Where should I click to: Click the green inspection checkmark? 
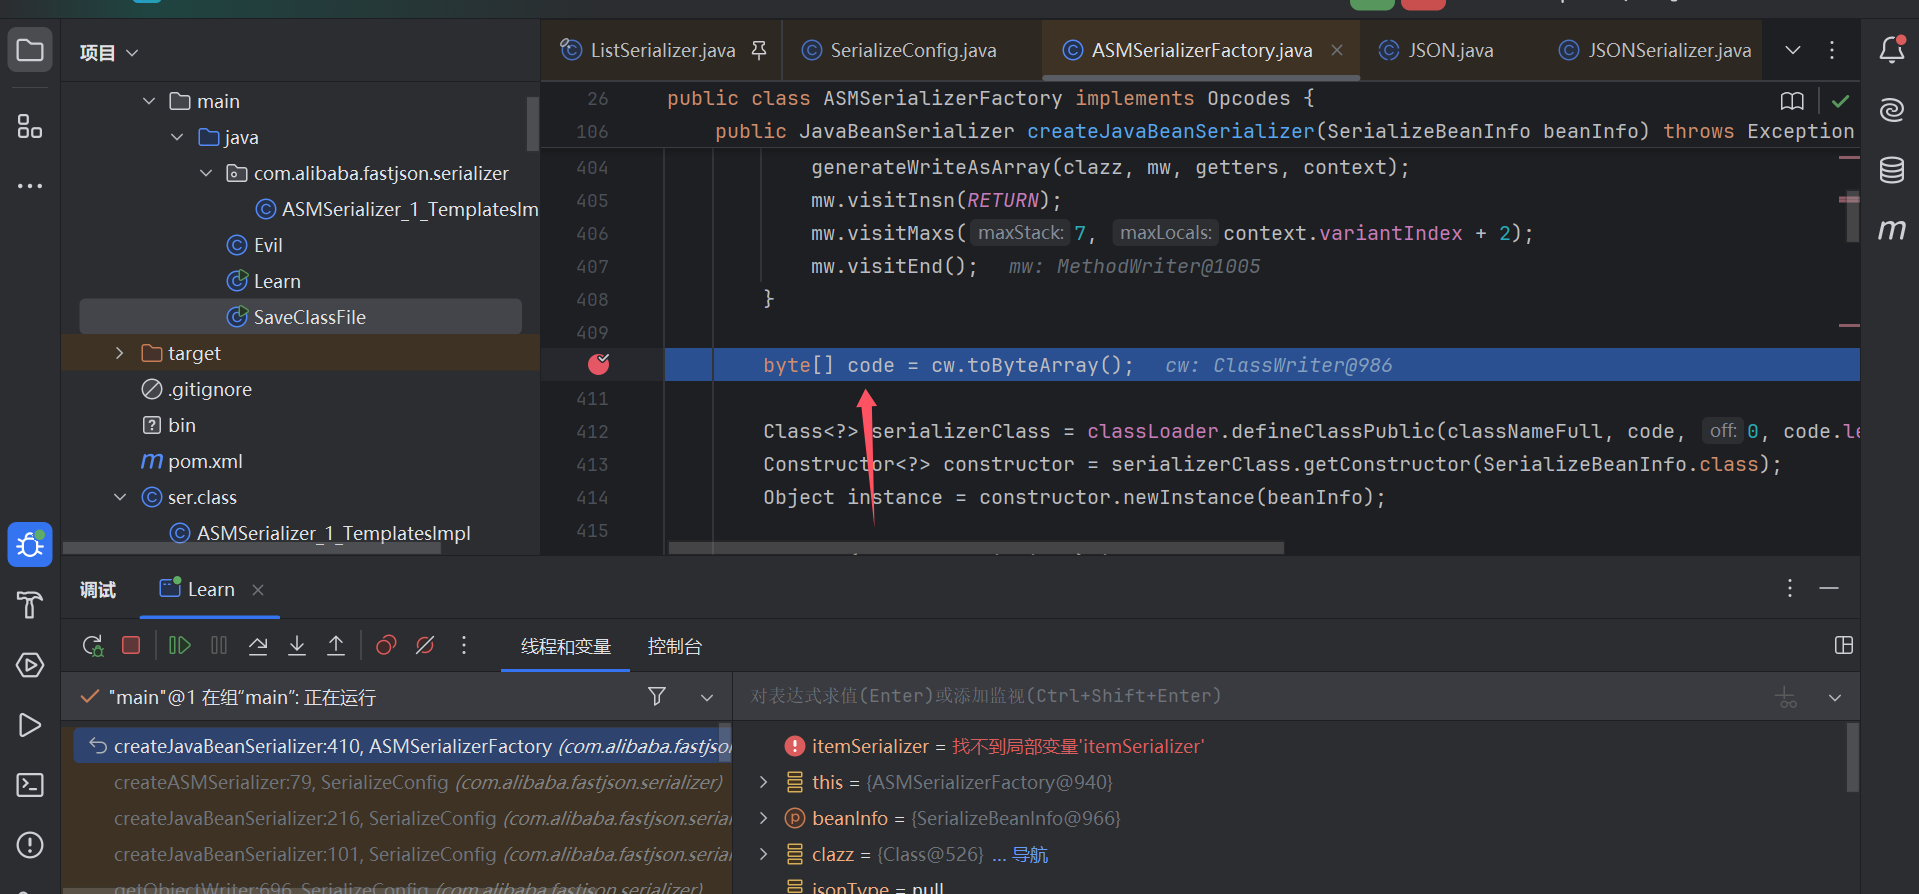click(1840, 101)
